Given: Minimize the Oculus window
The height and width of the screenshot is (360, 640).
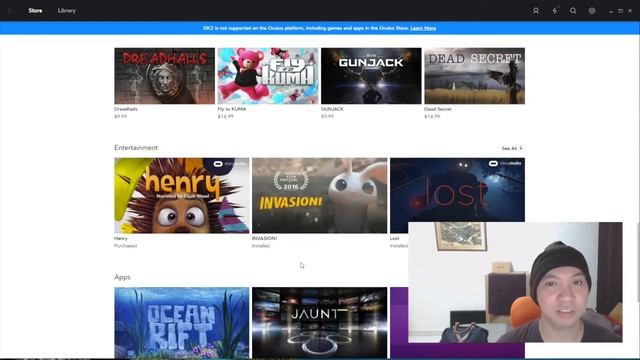Looking at the screenshot, I should [611, 11].
